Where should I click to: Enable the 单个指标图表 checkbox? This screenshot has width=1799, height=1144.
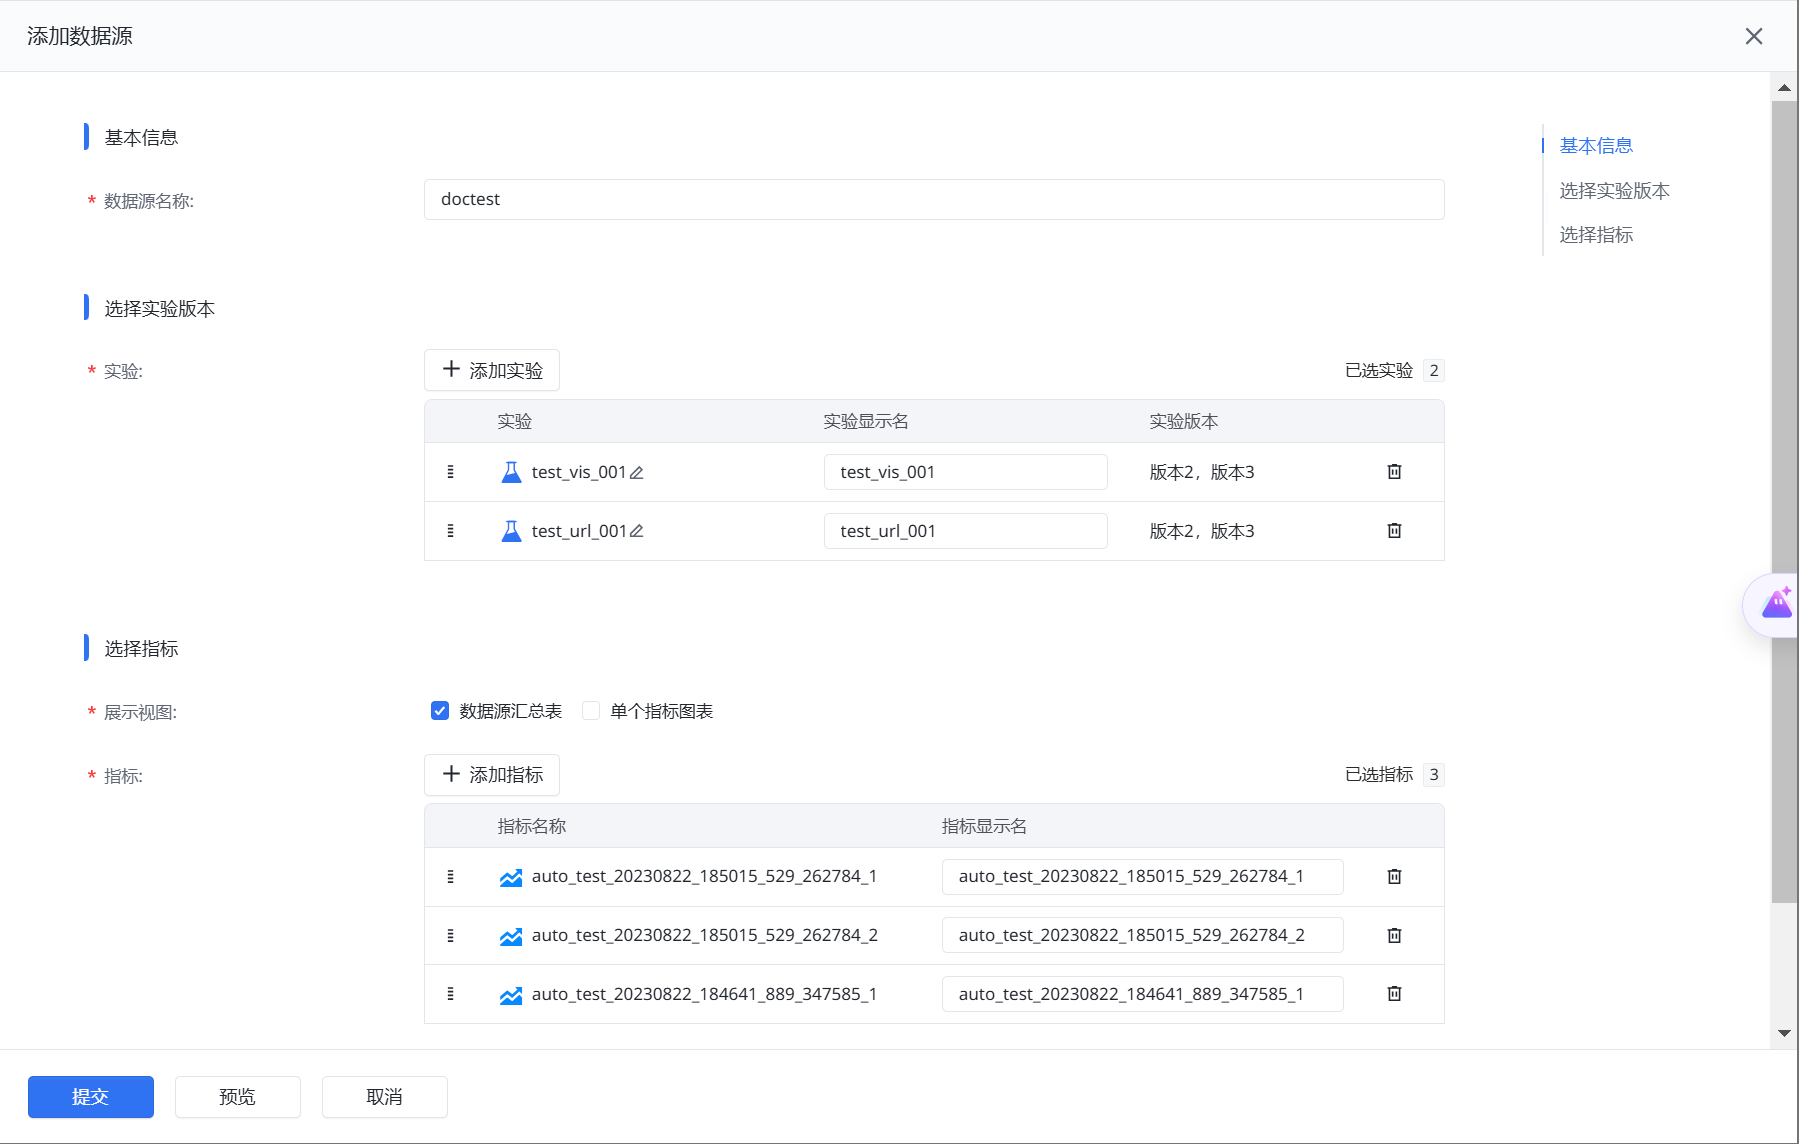[x=591, y=711]
